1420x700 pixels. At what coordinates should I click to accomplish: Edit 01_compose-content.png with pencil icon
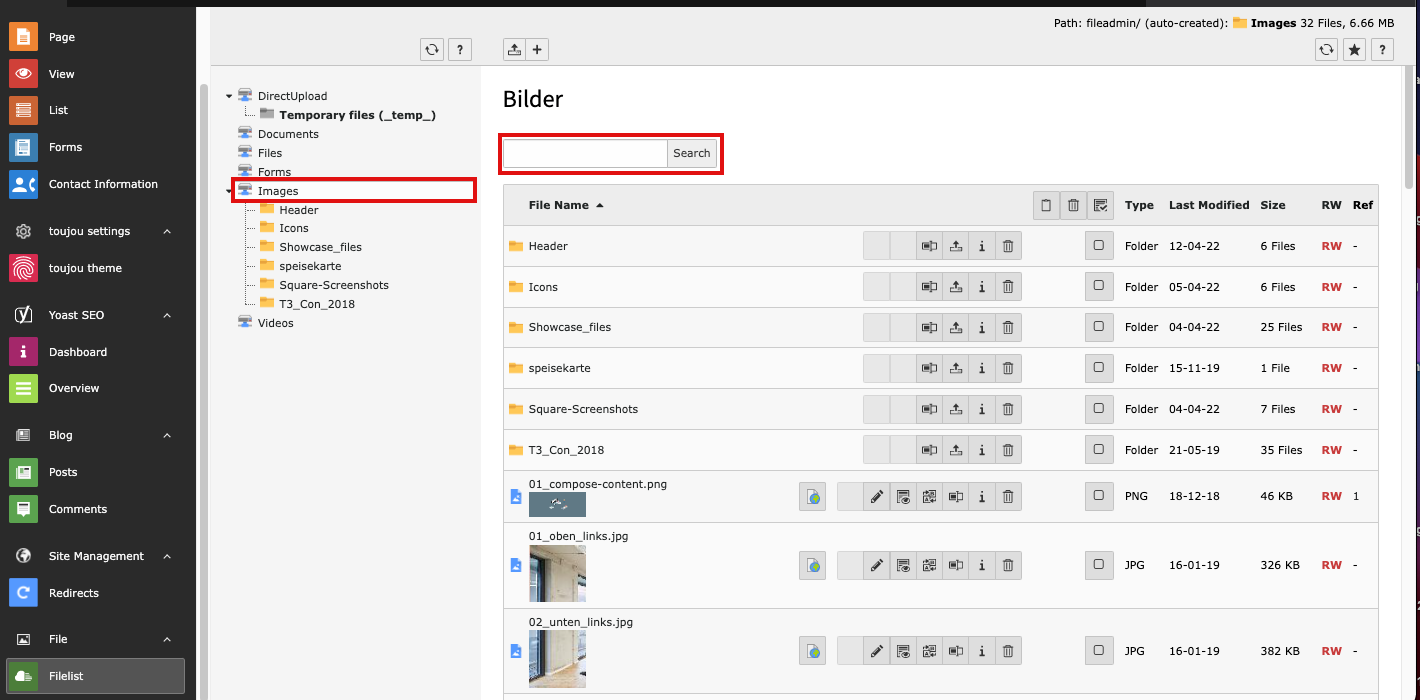(877, 496)
